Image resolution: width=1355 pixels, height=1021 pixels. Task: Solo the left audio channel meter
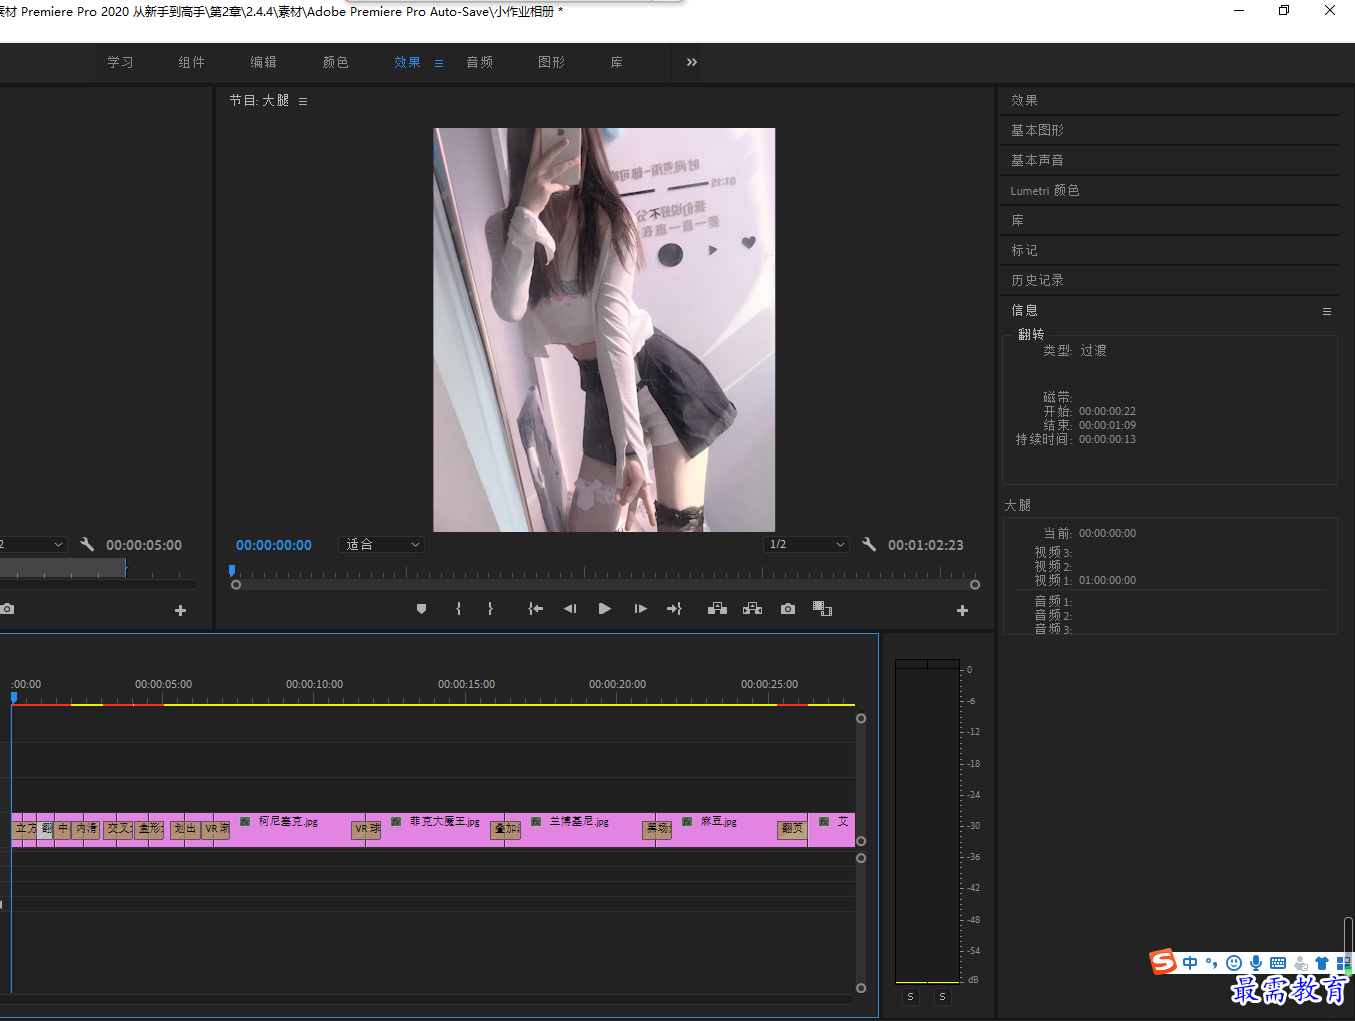911,997
